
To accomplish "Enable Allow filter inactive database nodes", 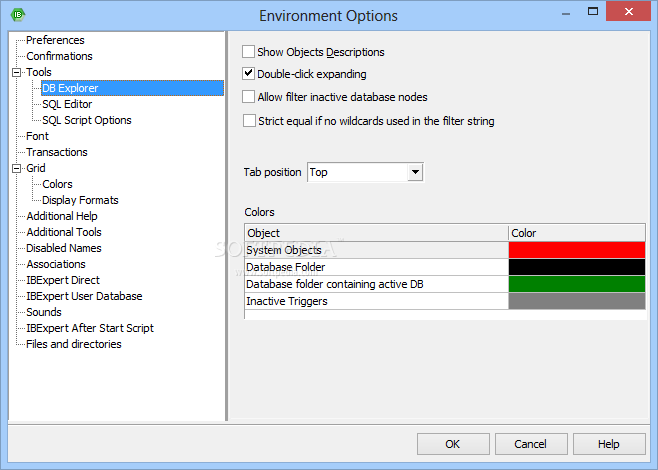I will (248, 97).
